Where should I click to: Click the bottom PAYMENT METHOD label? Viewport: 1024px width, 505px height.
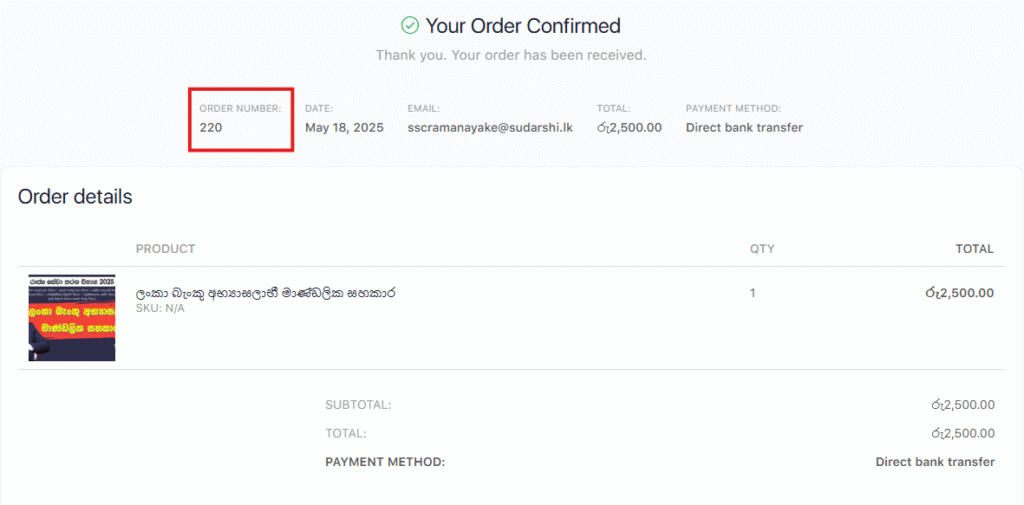click(x=385, y=463)
